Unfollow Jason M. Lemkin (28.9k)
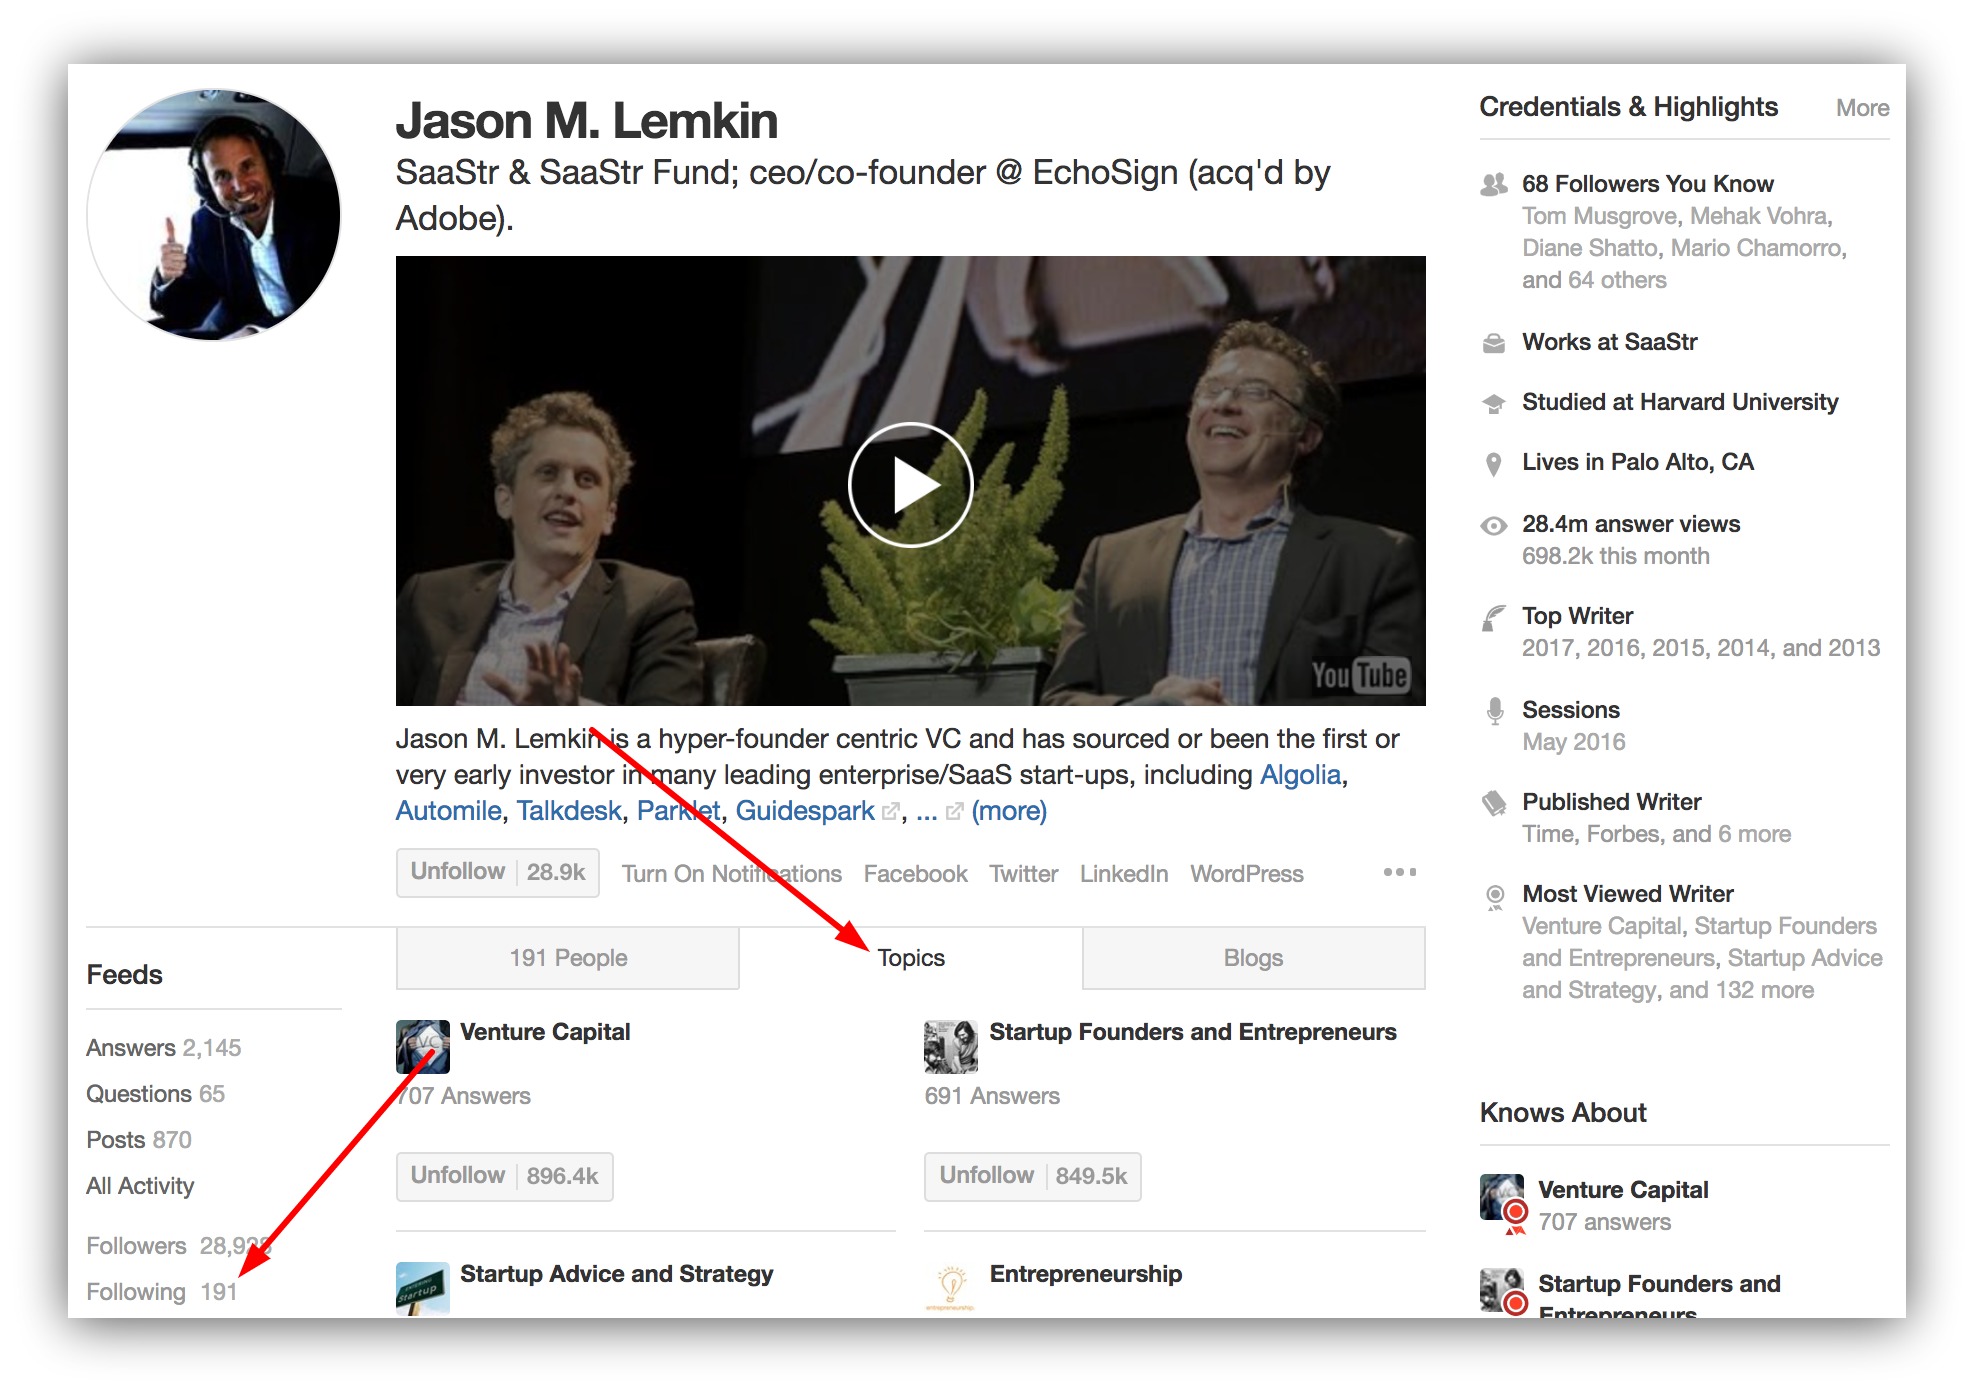The width and height of the screenshot is (1974, 1390). (498, 872)
